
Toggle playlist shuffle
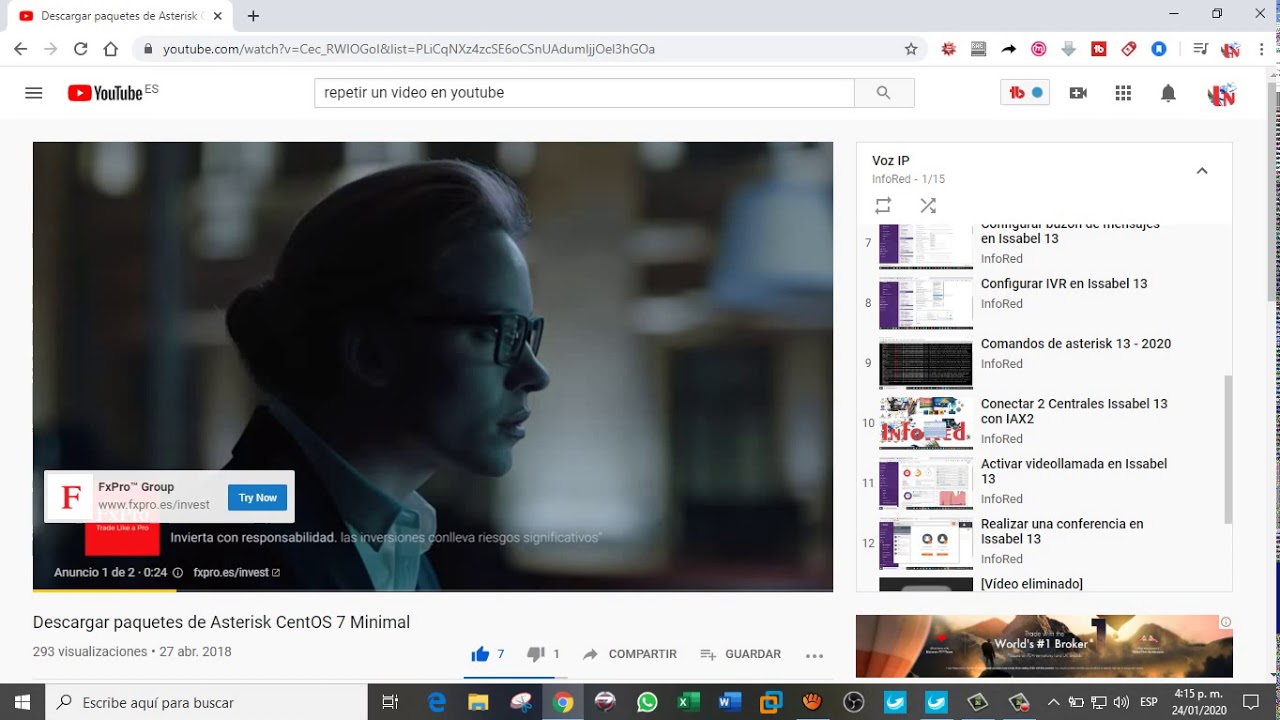928,205
